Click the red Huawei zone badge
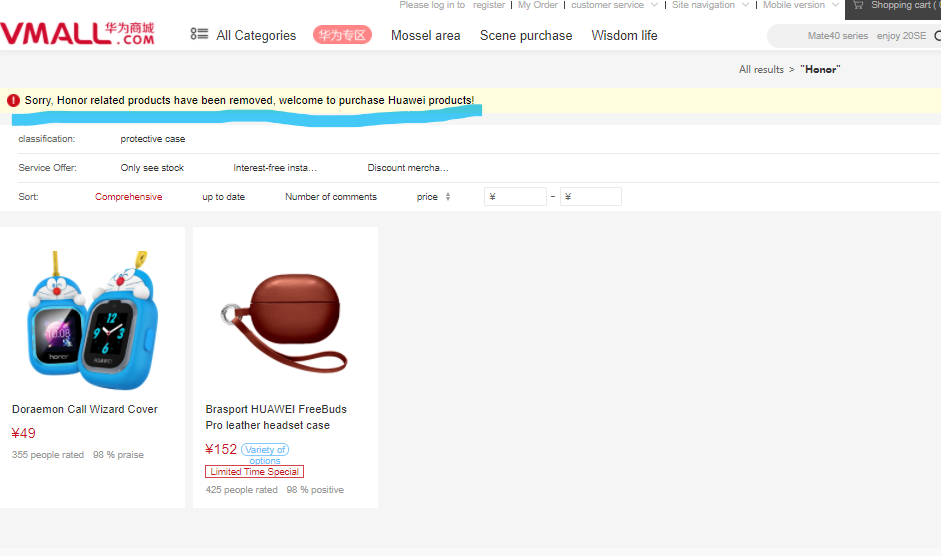Image resolution: width=941 pixels, height=556 pixels. pyautogui.click(x=342, y=35)
